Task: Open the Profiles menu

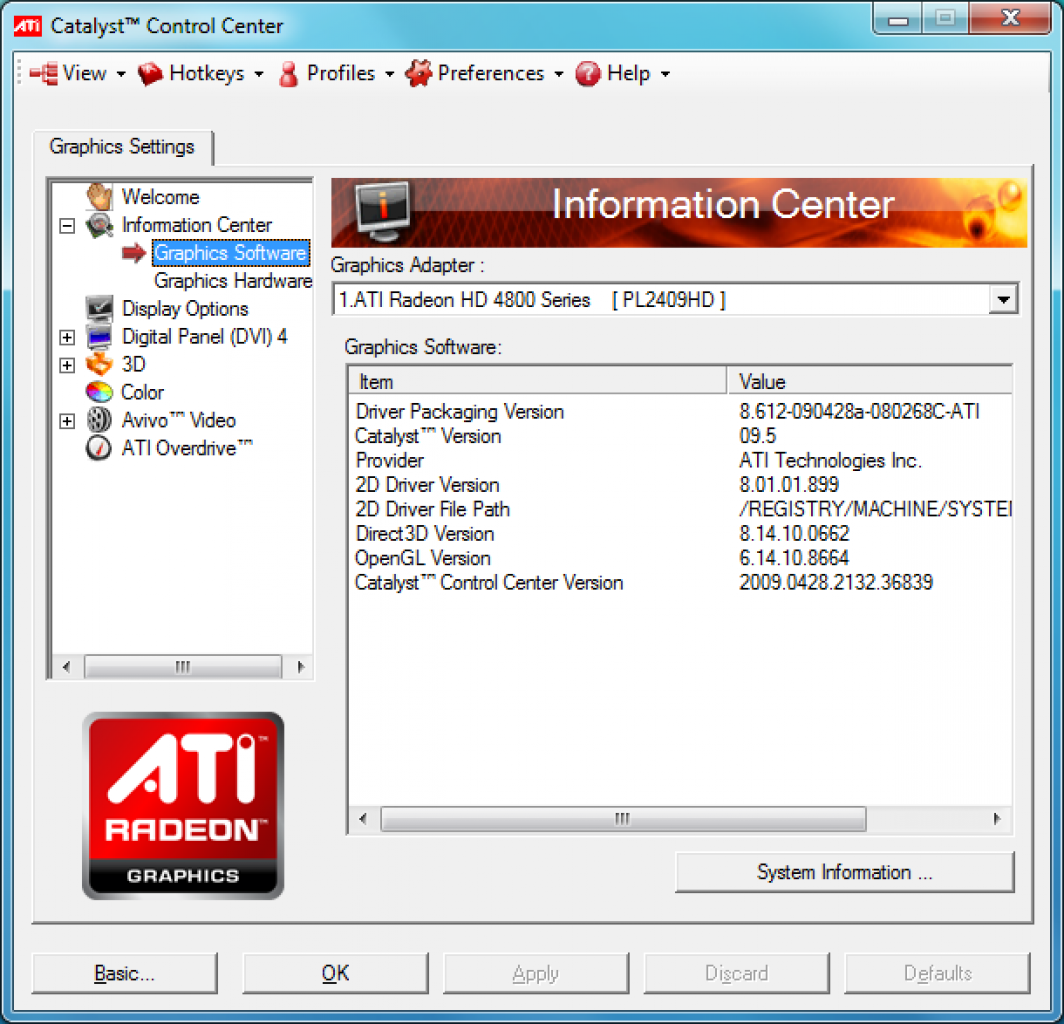Action: tap(341, 73)
